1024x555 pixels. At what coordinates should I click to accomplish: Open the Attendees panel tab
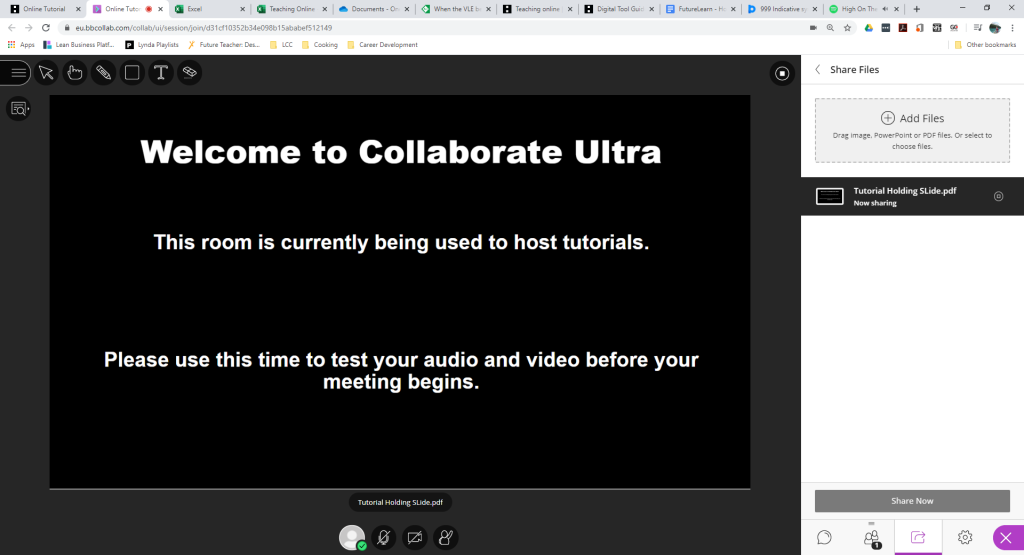(871, 537)
